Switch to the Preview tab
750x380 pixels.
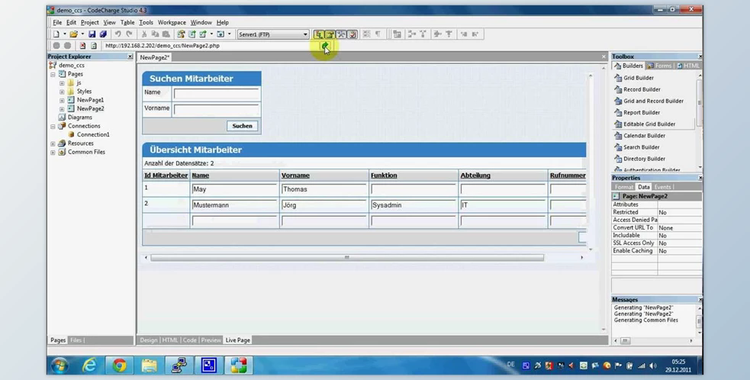click(x=211, y=340)
